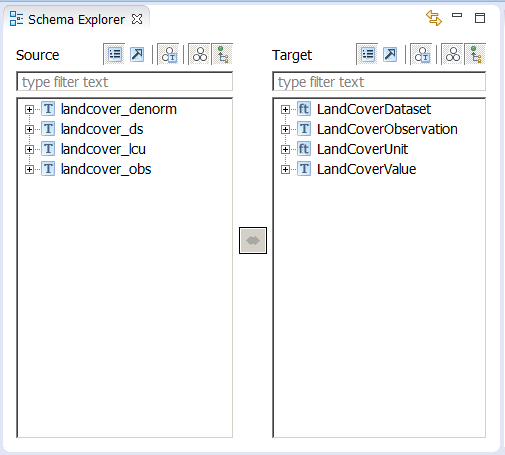Image resolution: width=505 pixels, height=455 pixels.
Task: Expand landcover_lcu tree node
Action: [29, 149]
